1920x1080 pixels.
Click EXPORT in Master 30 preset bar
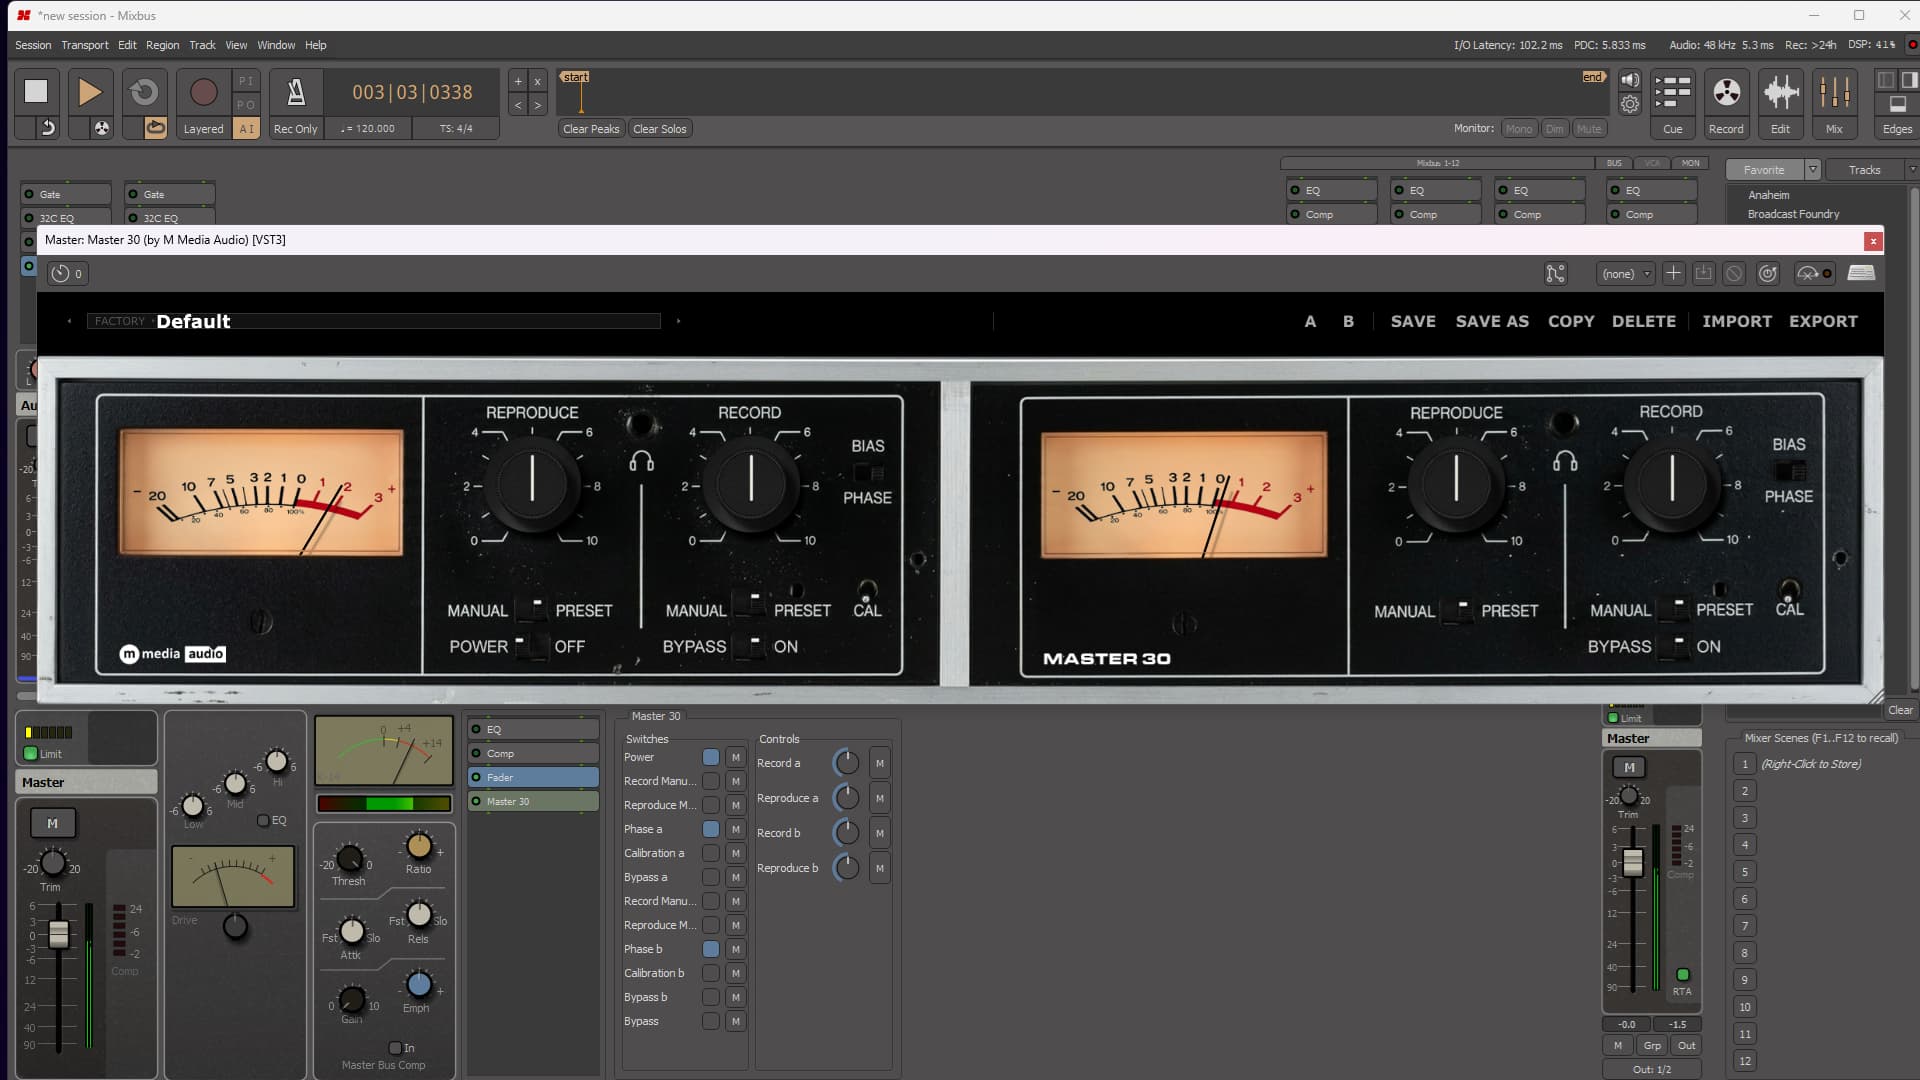1823,321
